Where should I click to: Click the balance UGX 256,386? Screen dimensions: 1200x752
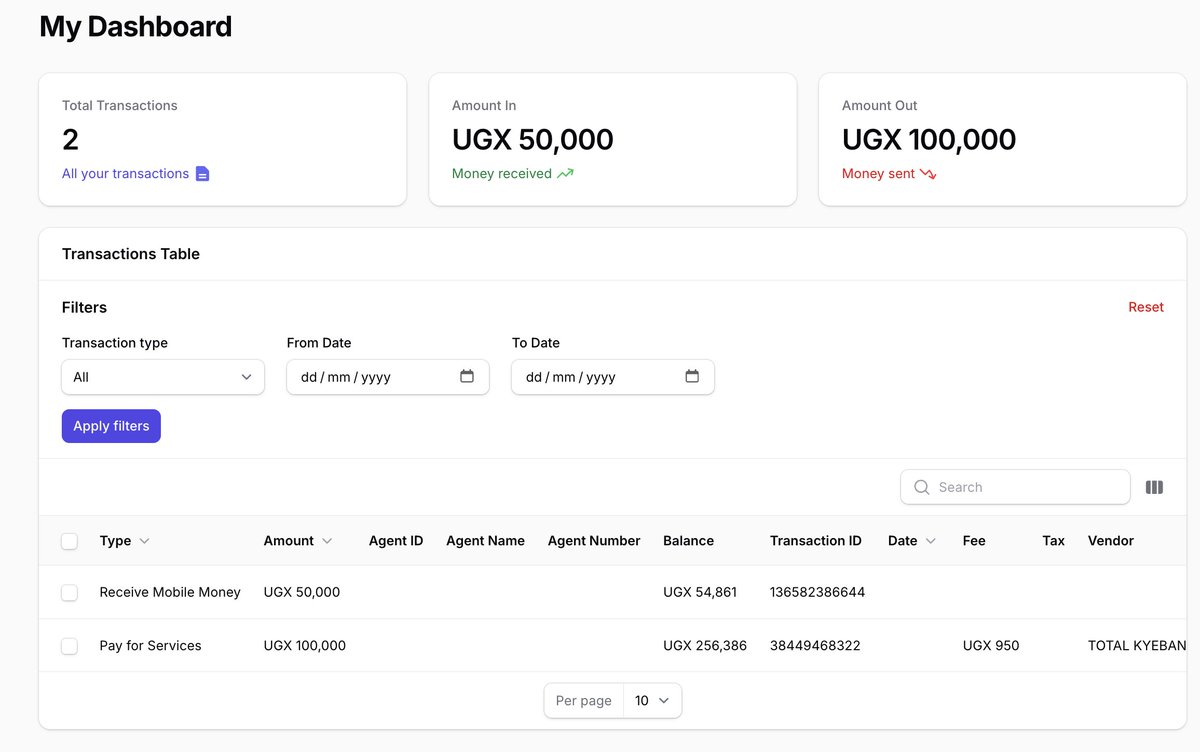[705, 646]
